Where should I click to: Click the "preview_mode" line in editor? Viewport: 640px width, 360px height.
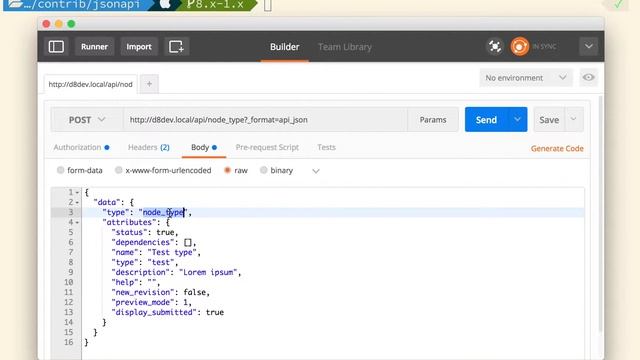coord(151,302)
